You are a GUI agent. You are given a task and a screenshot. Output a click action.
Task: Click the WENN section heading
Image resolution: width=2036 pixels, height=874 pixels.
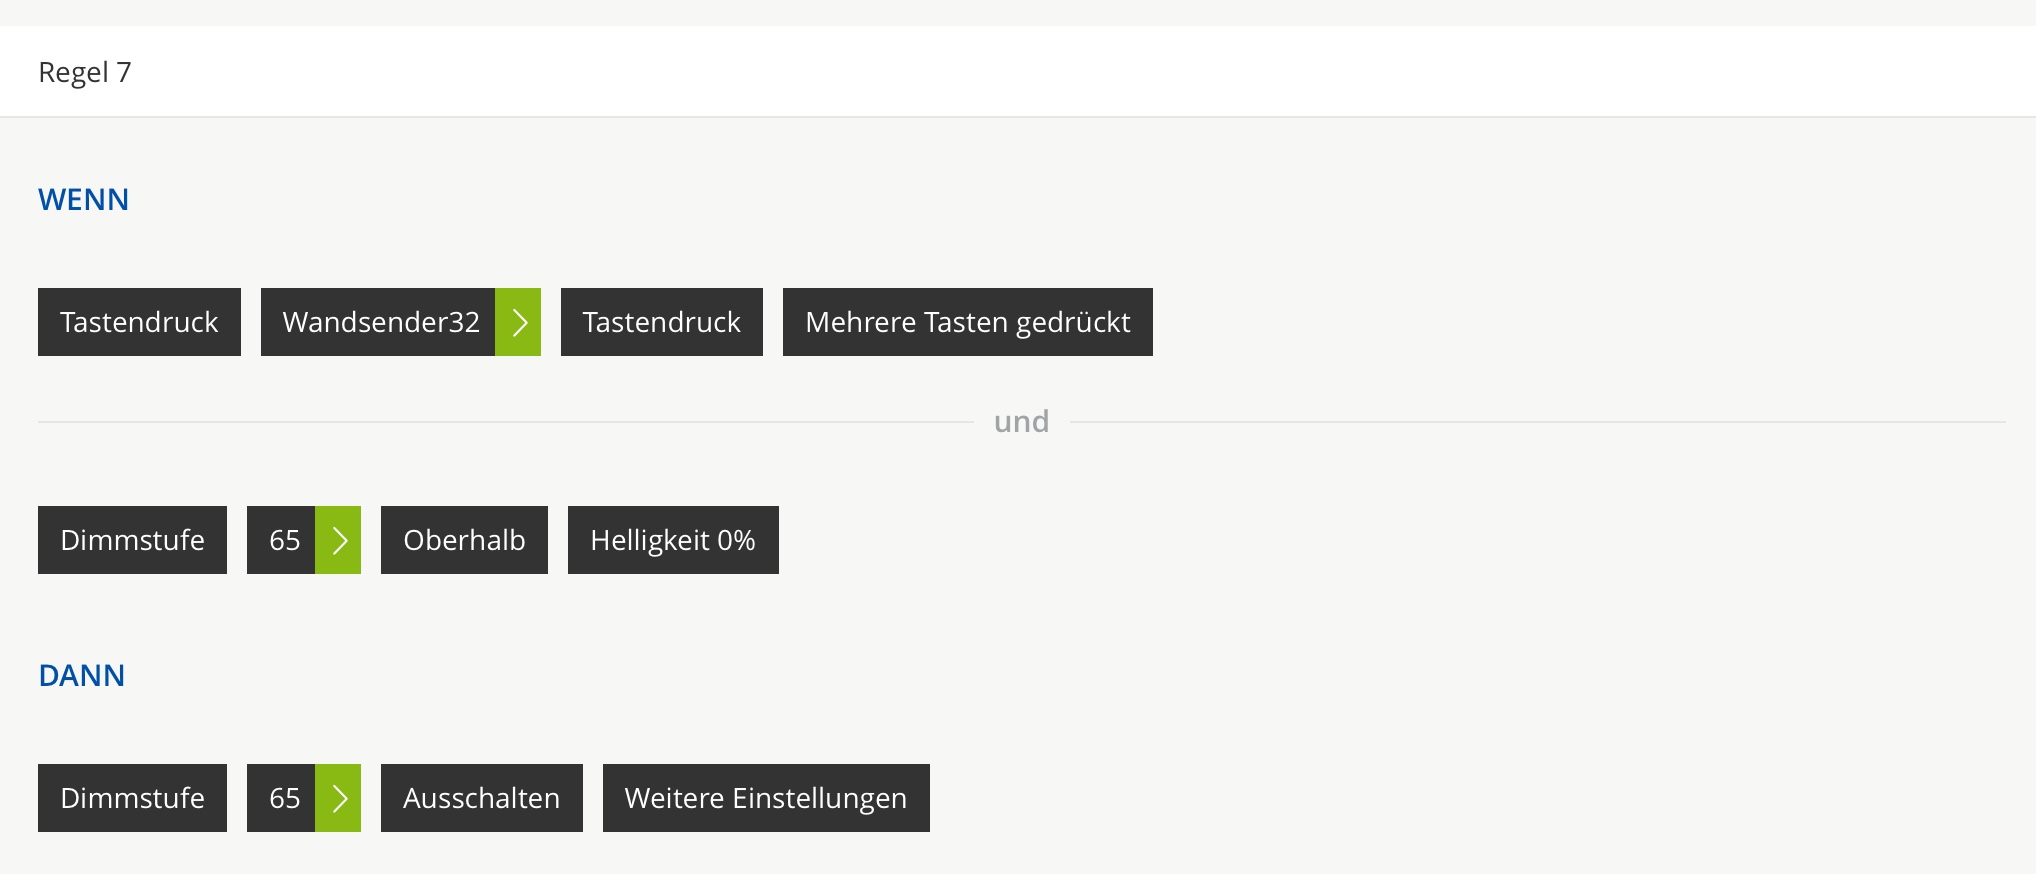coord(84,200)
